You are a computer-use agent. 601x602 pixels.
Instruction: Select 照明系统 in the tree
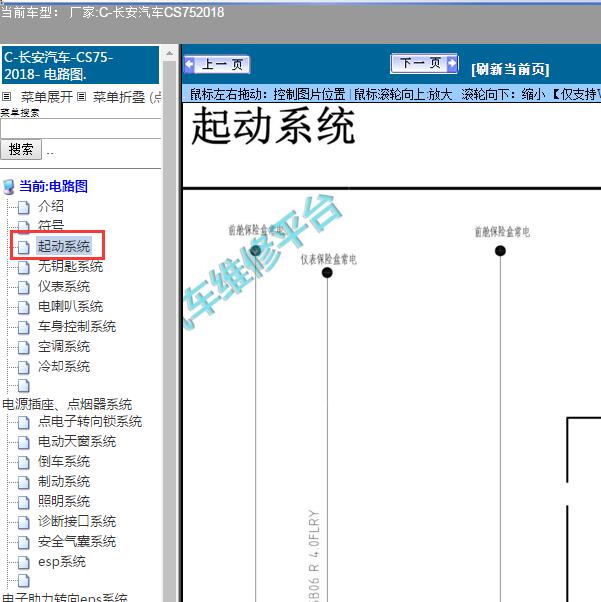64,501
